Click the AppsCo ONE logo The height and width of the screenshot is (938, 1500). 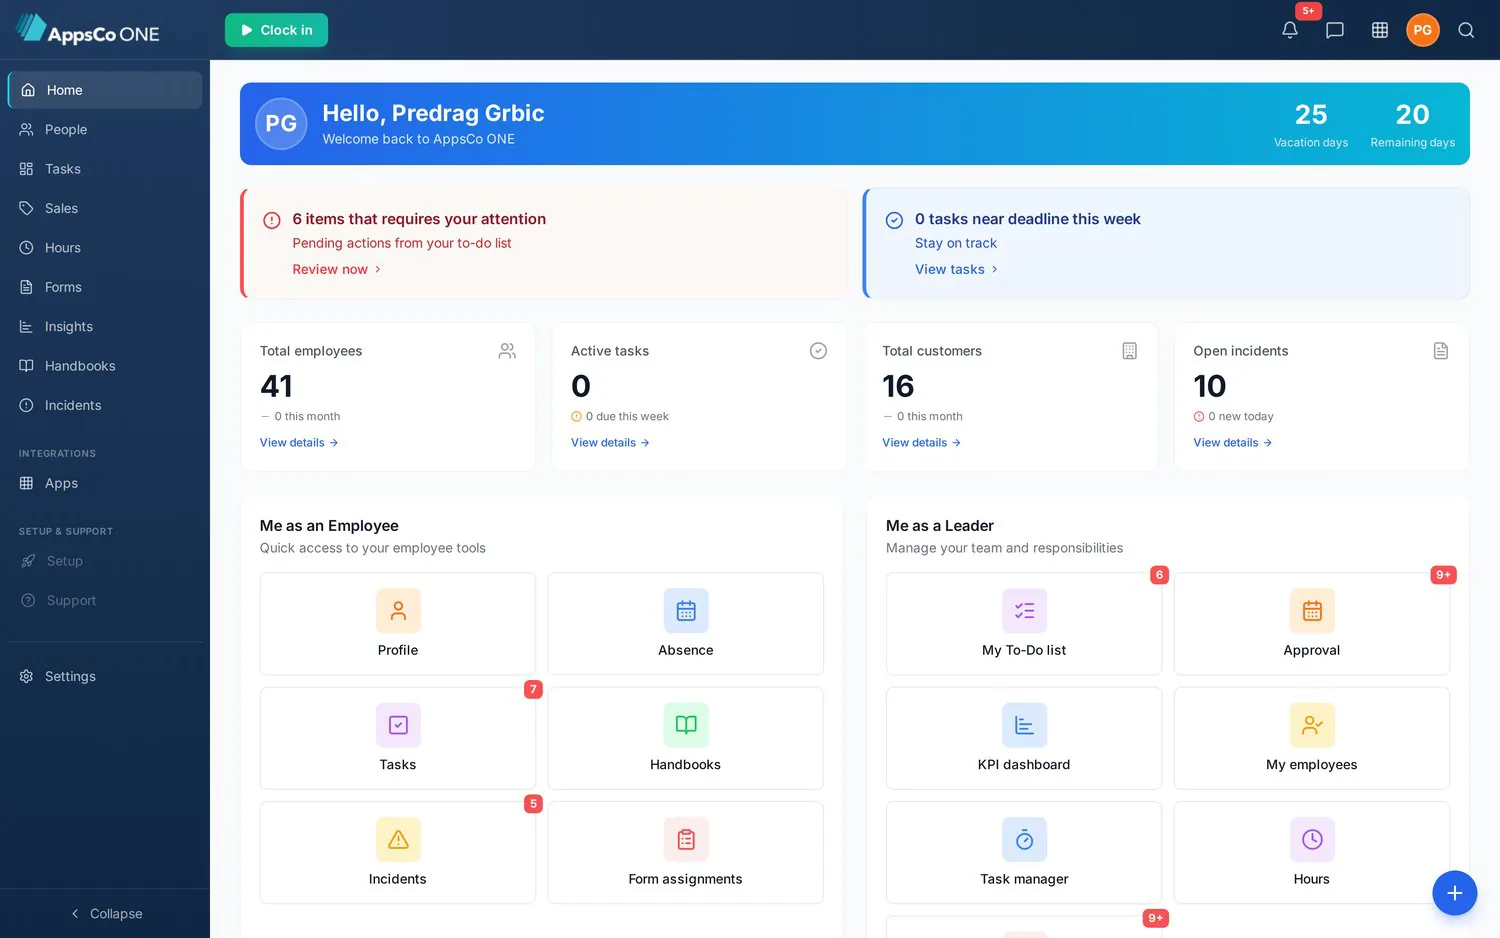[x=88, y=30]
